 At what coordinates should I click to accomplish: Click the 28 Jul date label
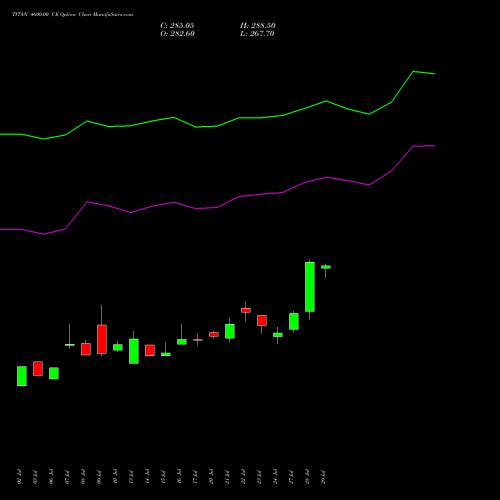click(x=307, y=477)
